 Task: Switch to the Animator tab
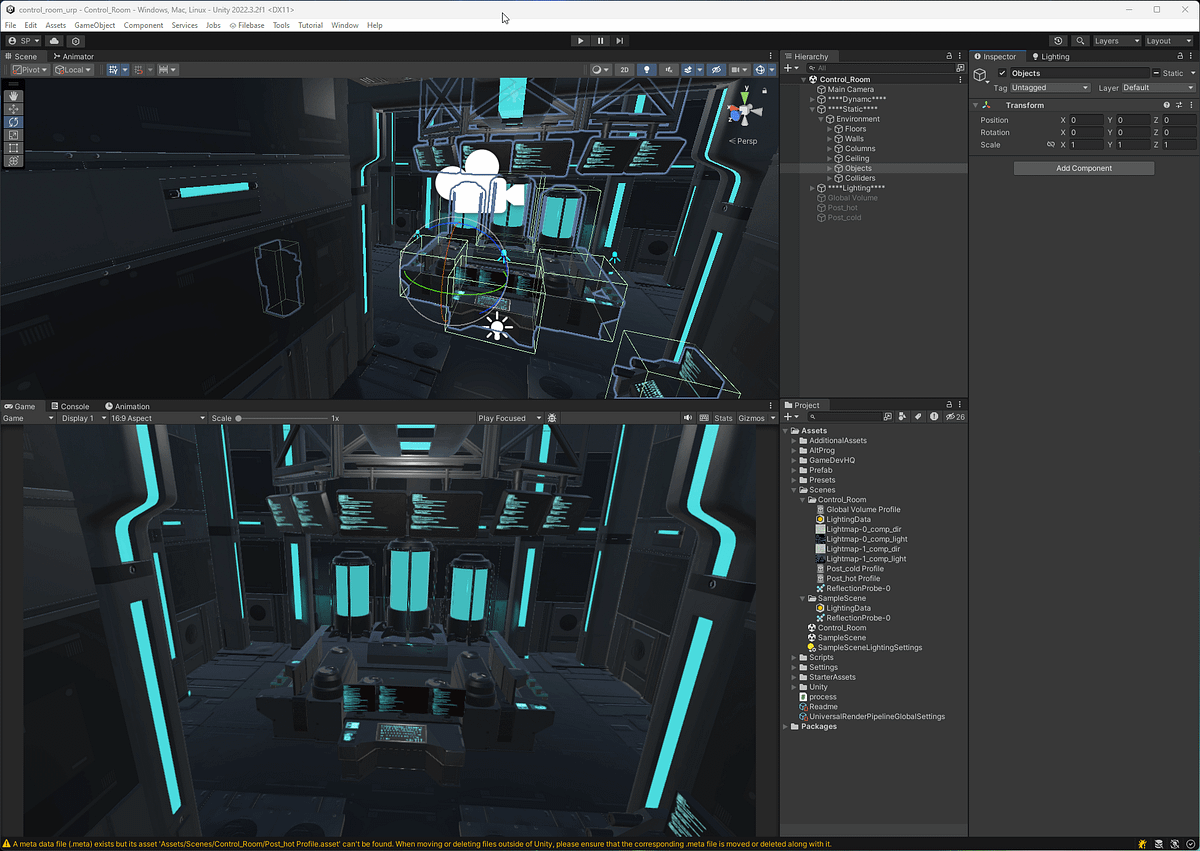73,57
